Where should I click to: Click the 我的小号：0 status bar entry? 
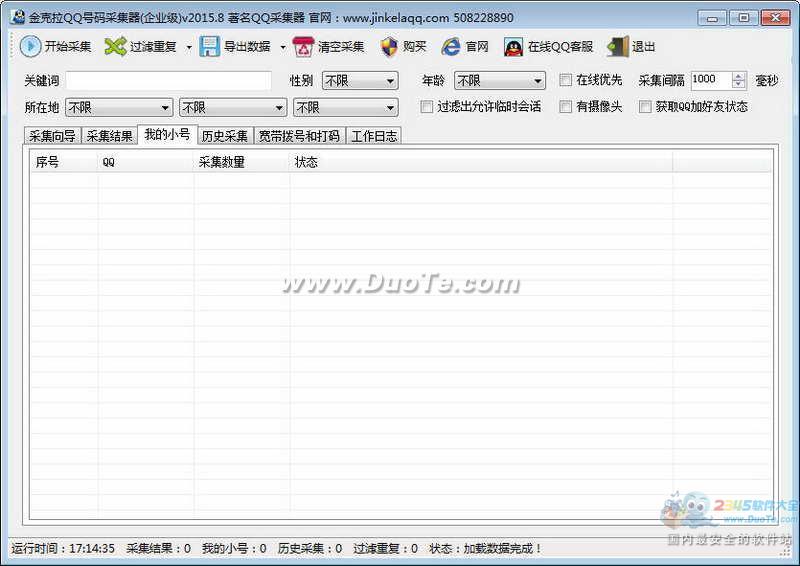pyautogui.click(x=234, y=549)
